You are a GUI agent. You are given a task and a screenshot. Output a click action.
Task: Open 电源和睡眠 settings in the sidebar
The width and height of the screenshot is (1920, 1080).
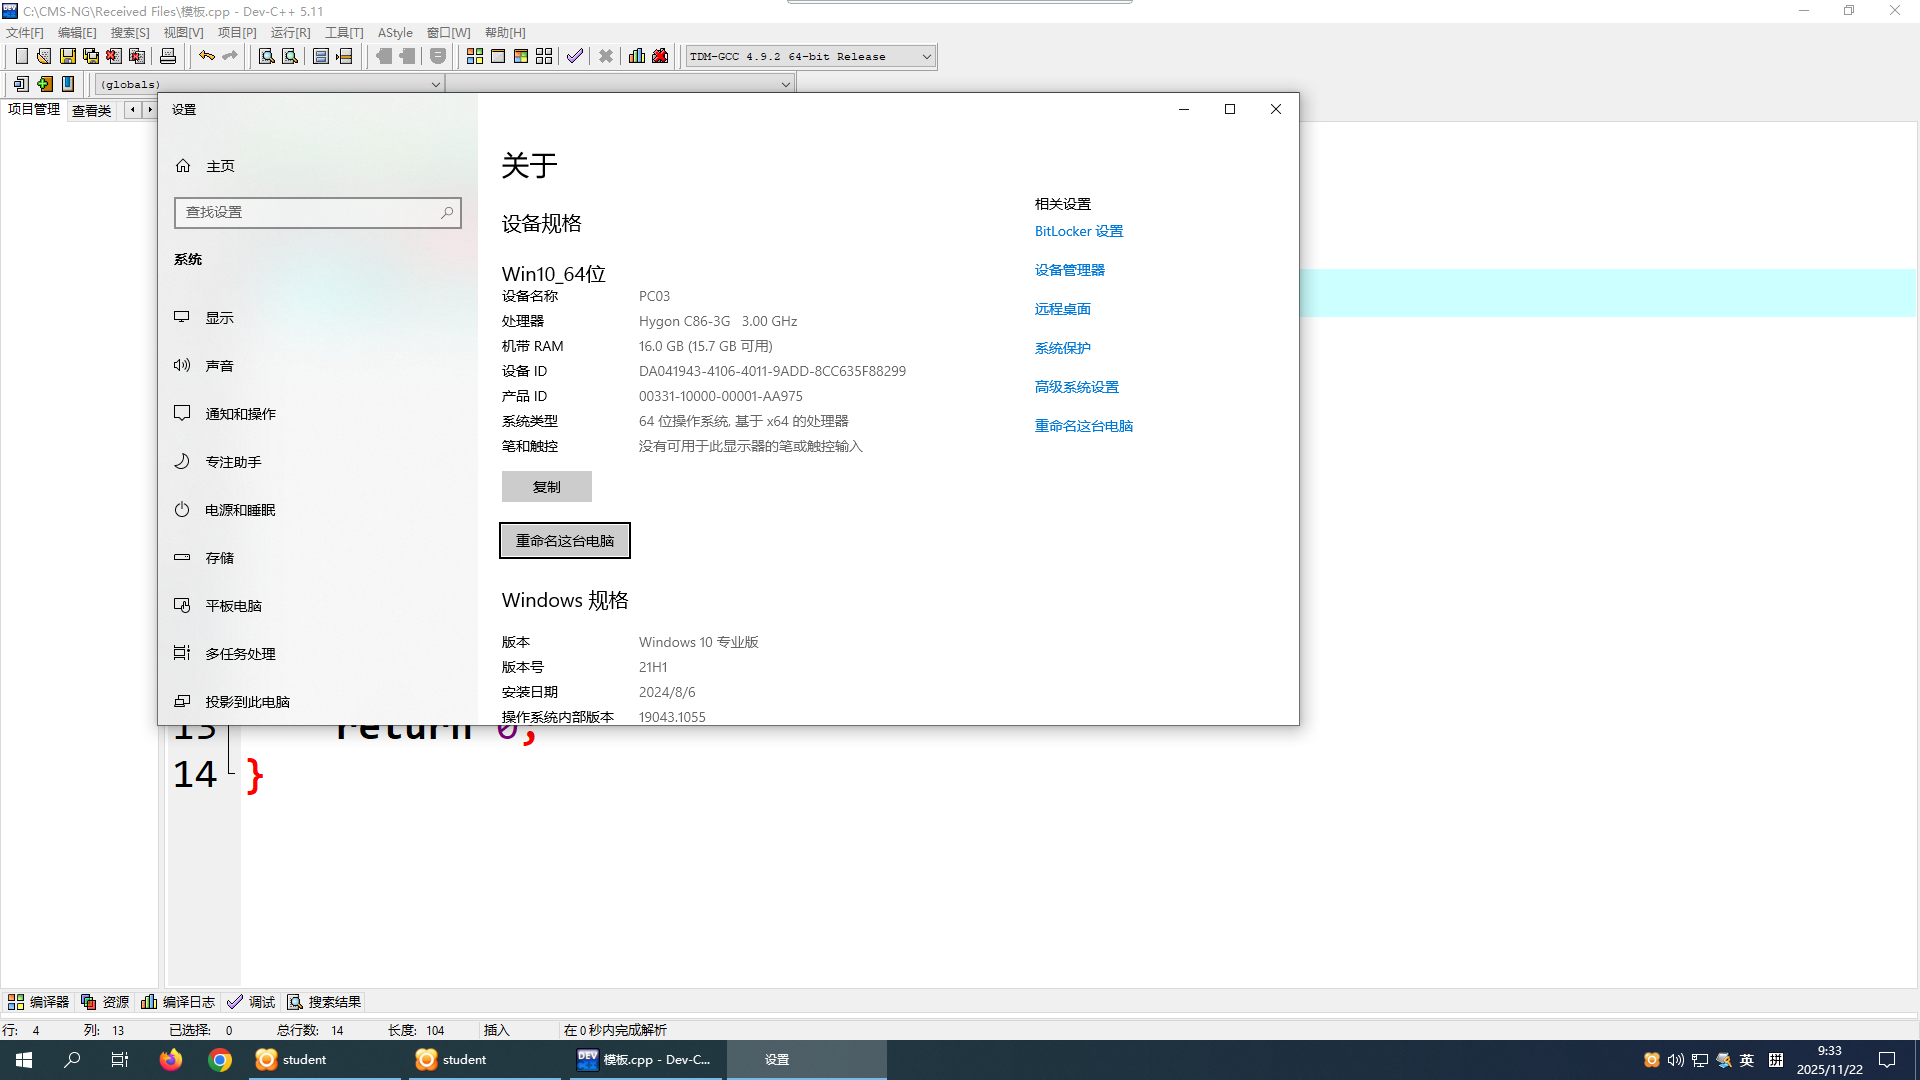(x=240, y=510)
